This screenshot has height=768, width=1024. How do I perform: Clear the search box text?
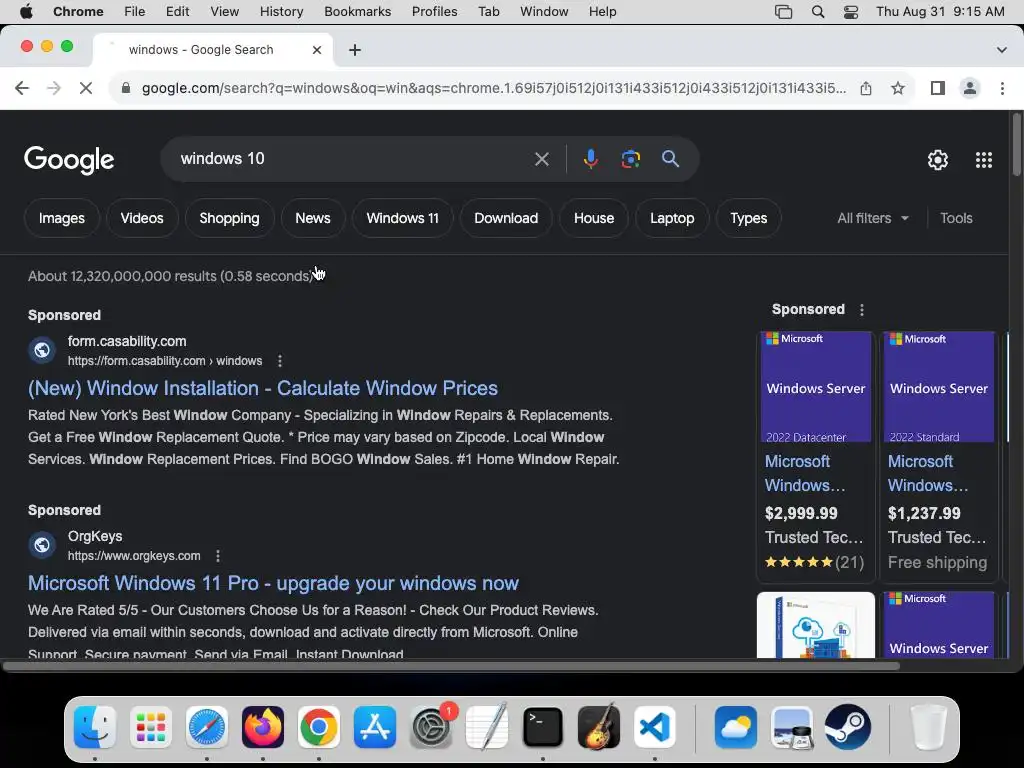tap(541, 159)
